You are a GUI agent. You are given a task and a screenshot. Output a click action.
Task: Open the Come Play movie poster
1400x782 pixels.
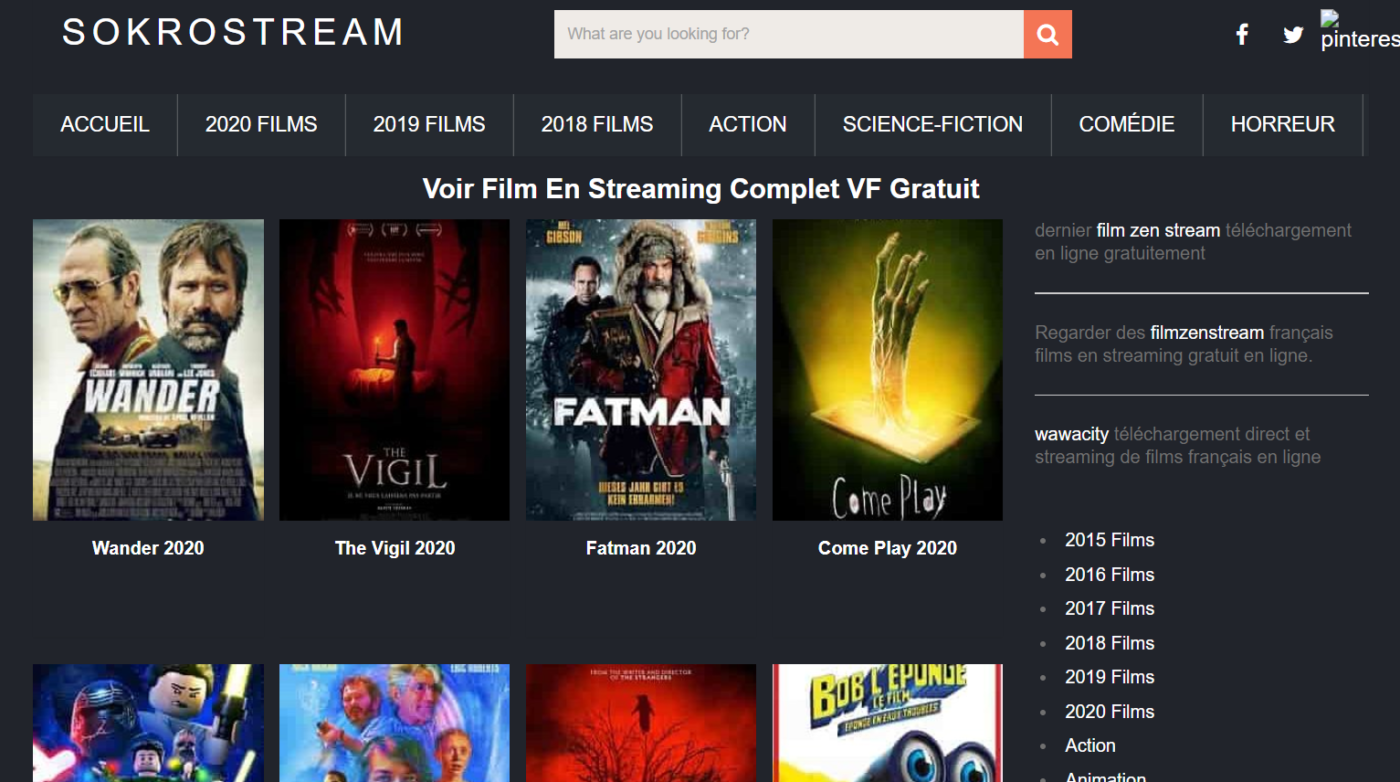[887, 370]
